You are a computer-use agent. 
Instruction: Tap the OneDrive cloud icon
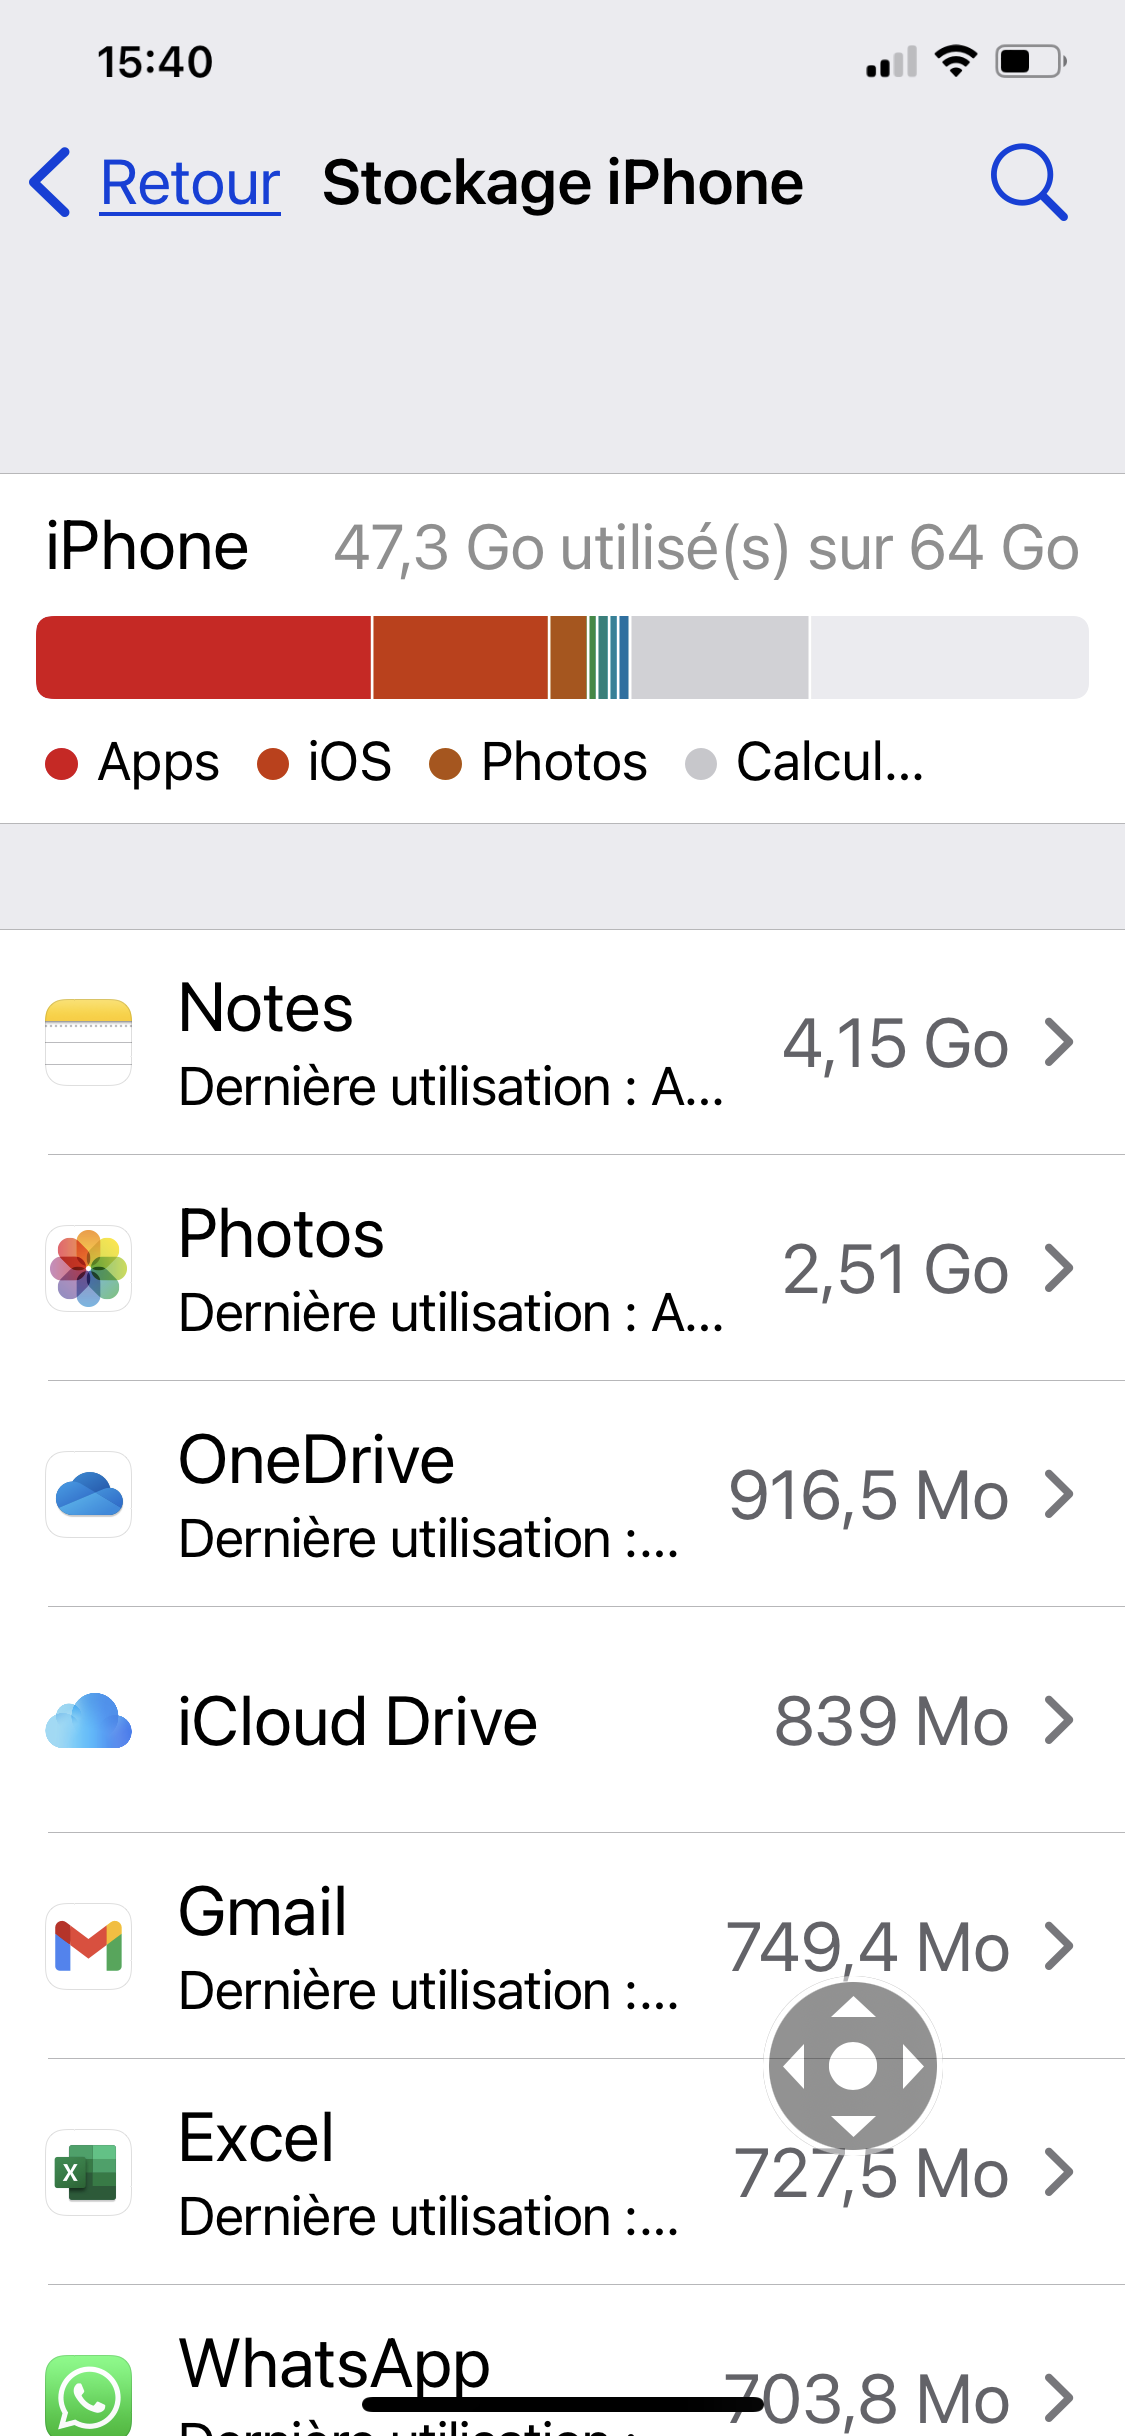click(89, 1494)
